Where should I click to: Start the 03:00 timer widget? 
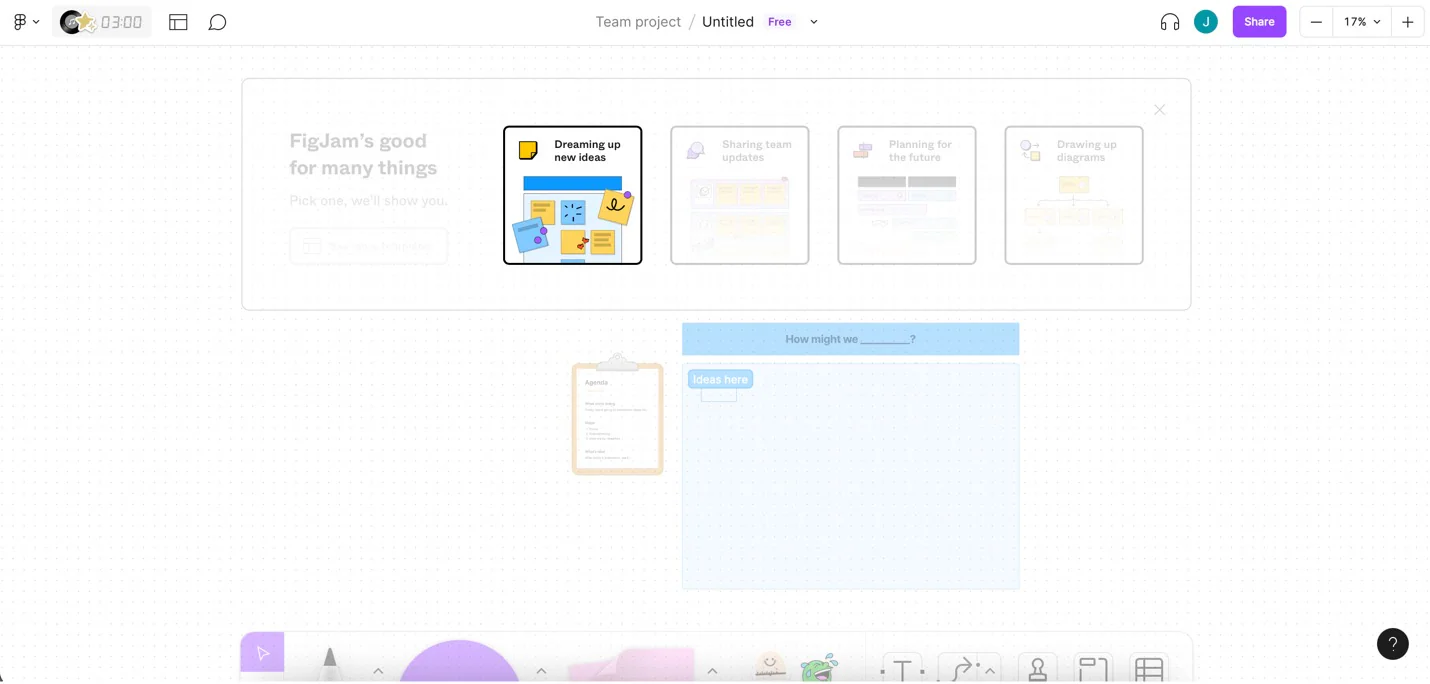(x=102, y=22)
